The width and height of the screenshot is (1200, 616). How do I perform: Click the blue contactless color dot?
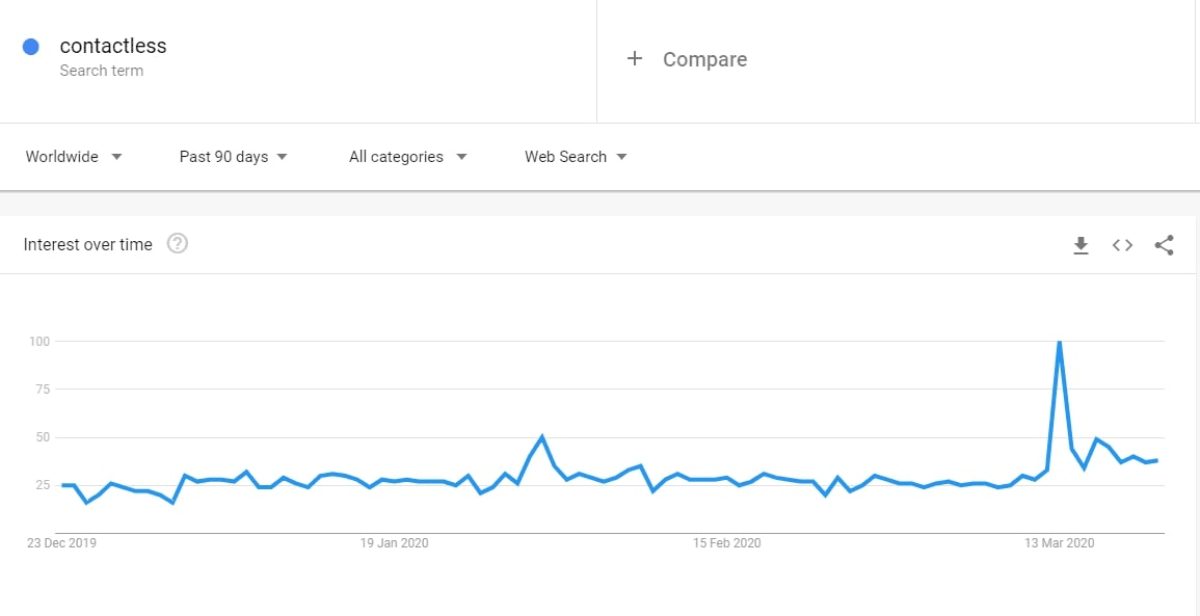pos(31,46)
